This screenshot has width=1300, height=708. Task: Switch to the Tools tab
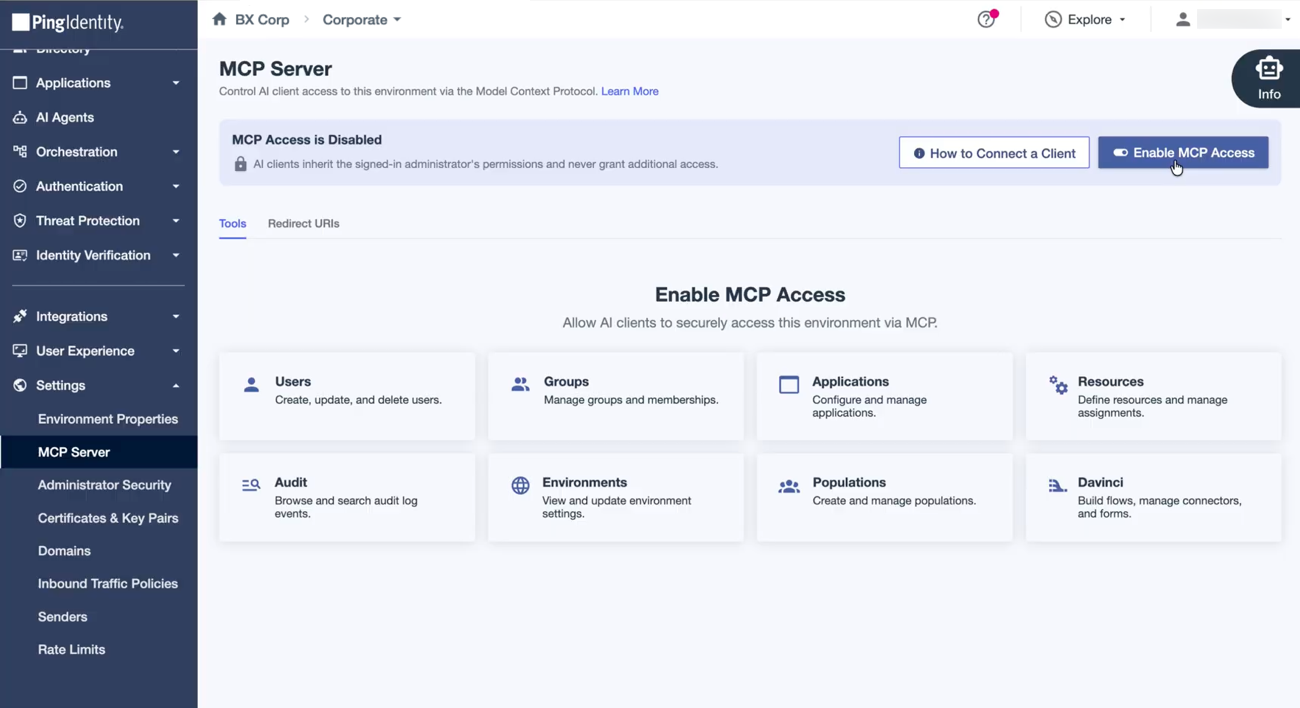click(233, 224)
